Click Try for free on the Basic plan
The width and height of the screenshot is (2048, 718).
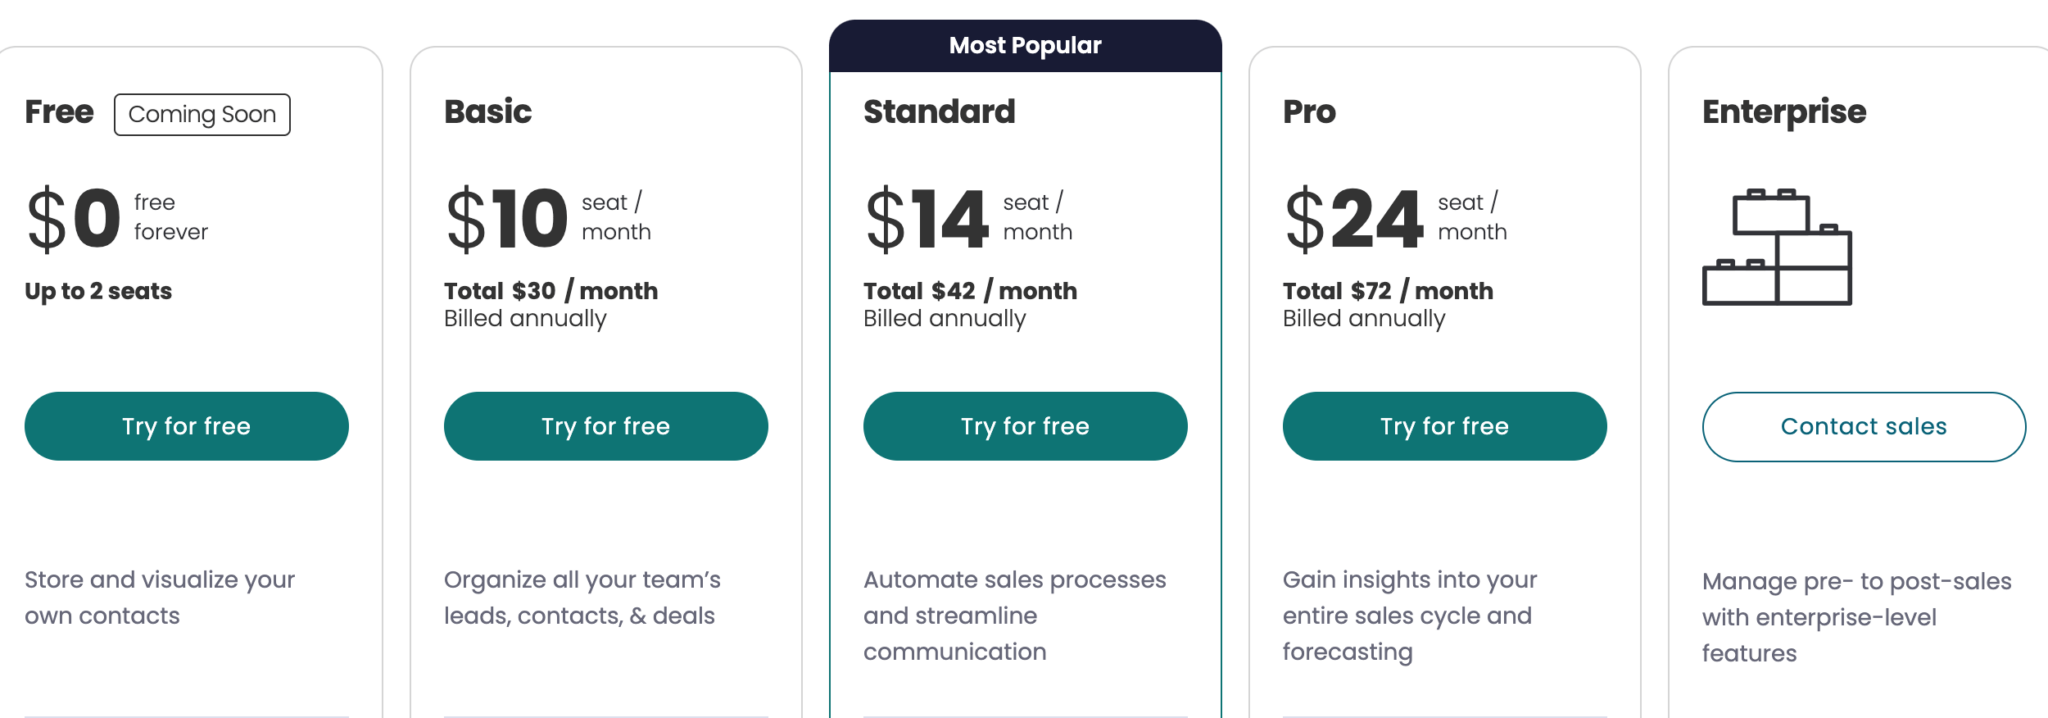[x=605, y=426]
